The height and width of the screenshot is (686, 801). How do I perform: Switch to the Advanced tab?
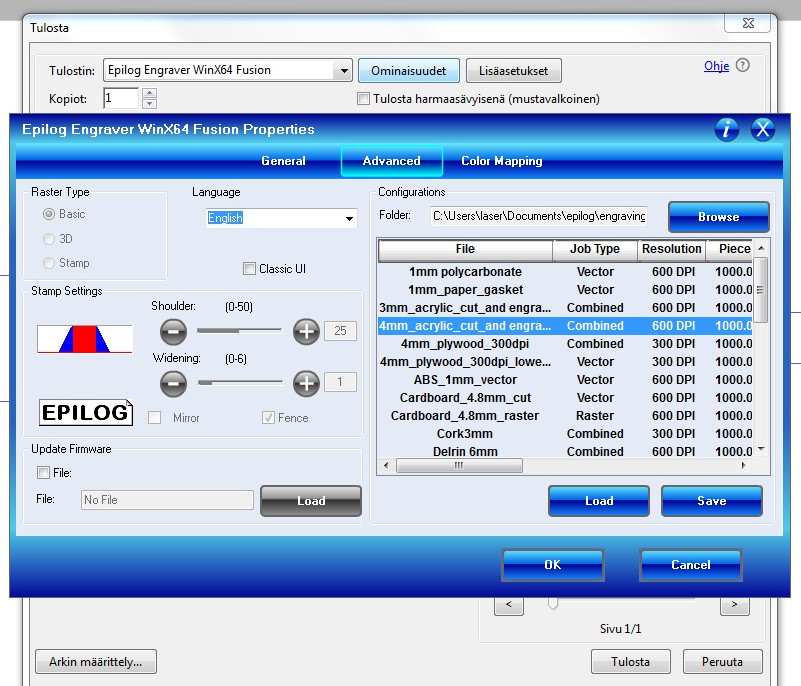tap(391, 161)
